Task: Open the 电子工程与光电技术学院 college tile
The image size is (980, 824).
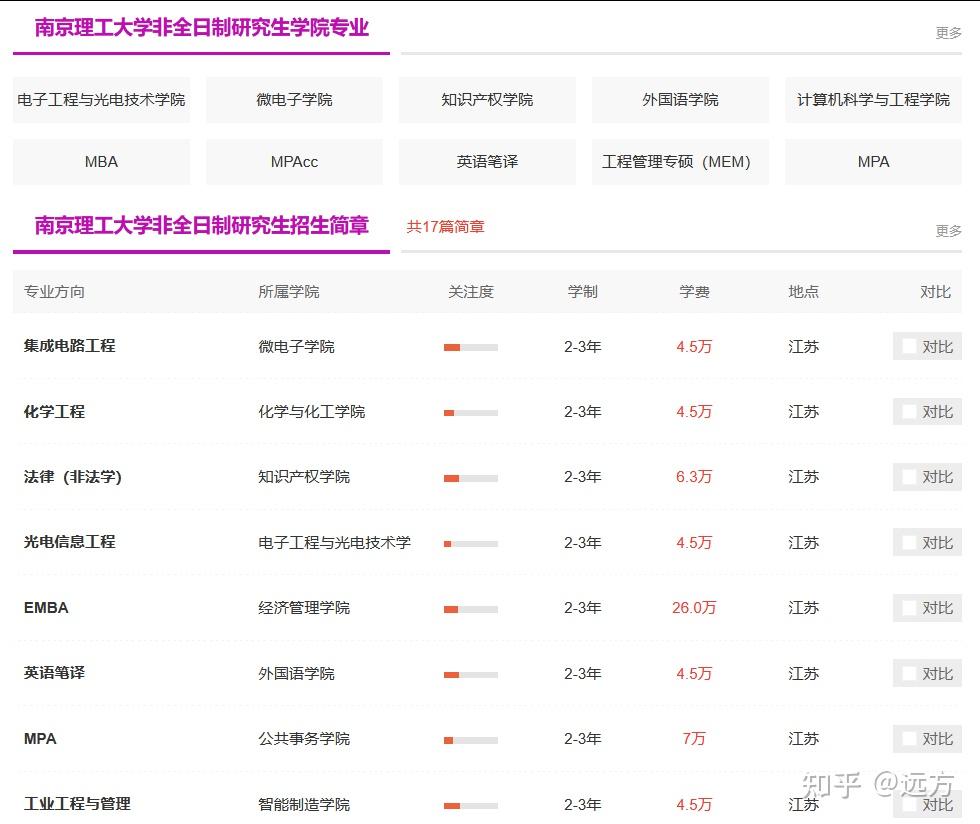Action: tap(101, 100)
